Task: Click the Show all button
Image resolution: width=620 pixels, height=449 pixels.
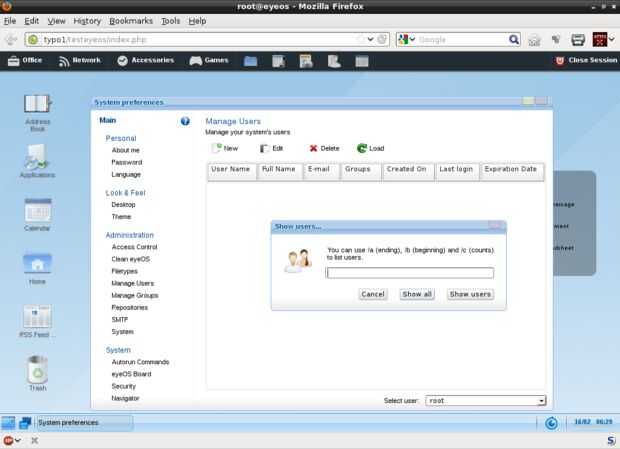Action: (x=417, y=294)
